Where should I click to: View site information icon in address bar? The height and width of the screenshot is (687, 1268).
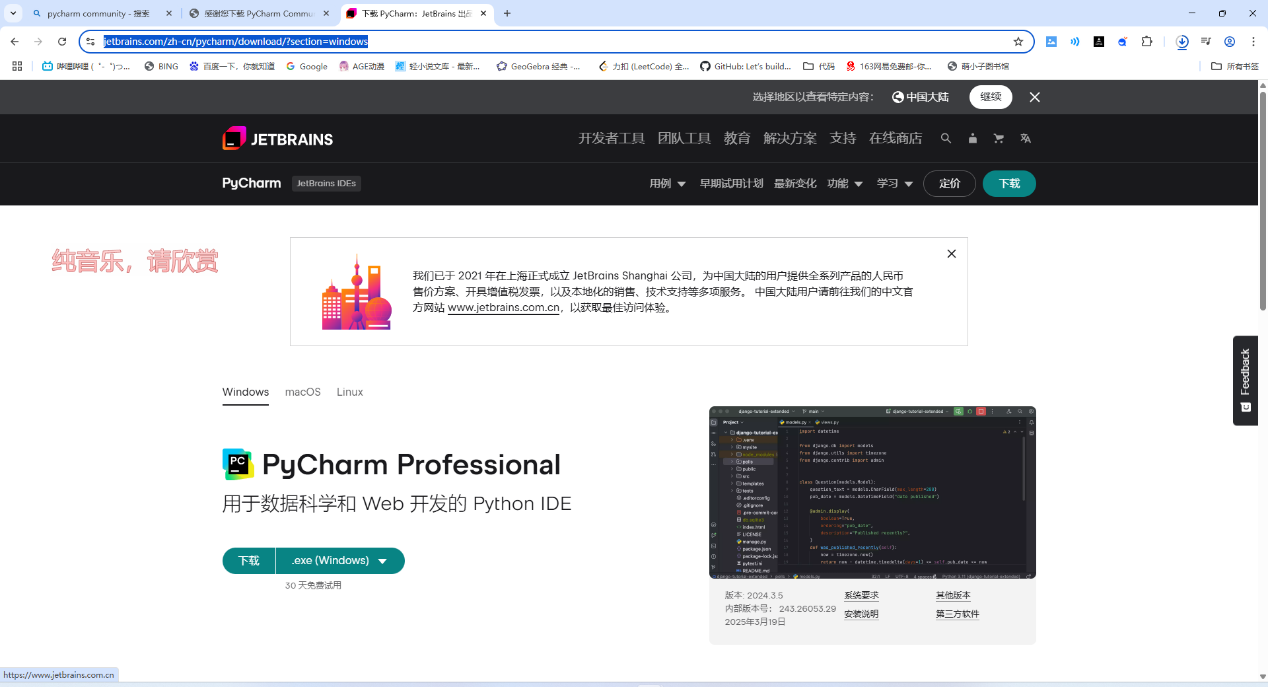pyautogui.click(x=91, y=42)
